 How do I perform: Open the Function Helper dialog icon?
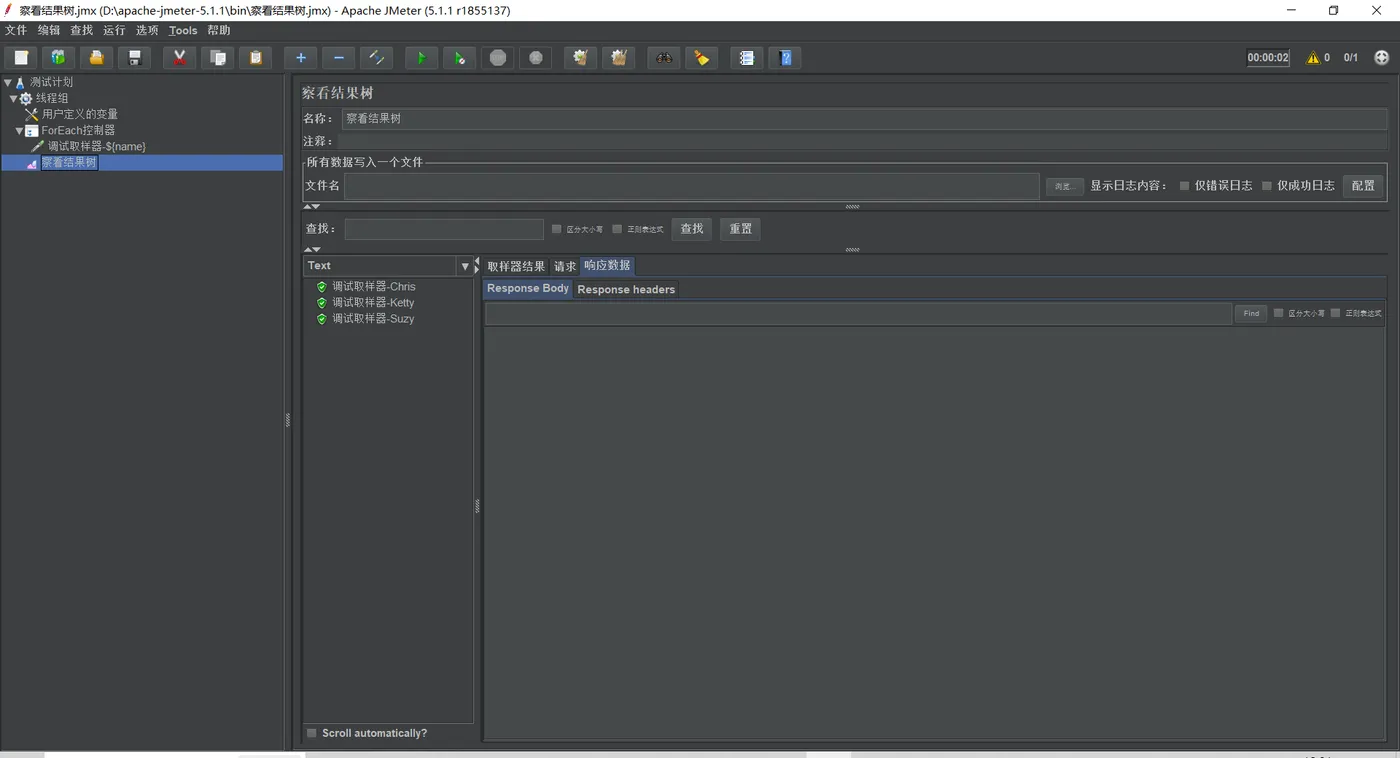[746, 58]
